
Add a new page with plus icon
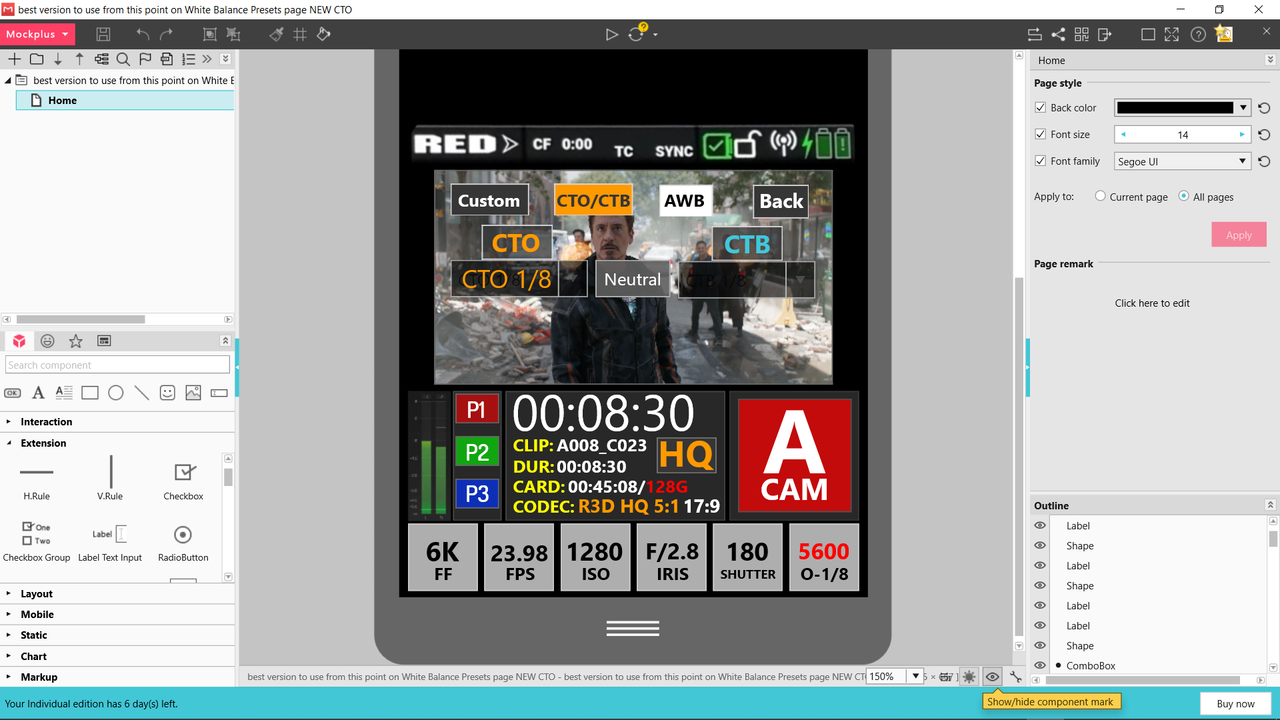[14, 59]
